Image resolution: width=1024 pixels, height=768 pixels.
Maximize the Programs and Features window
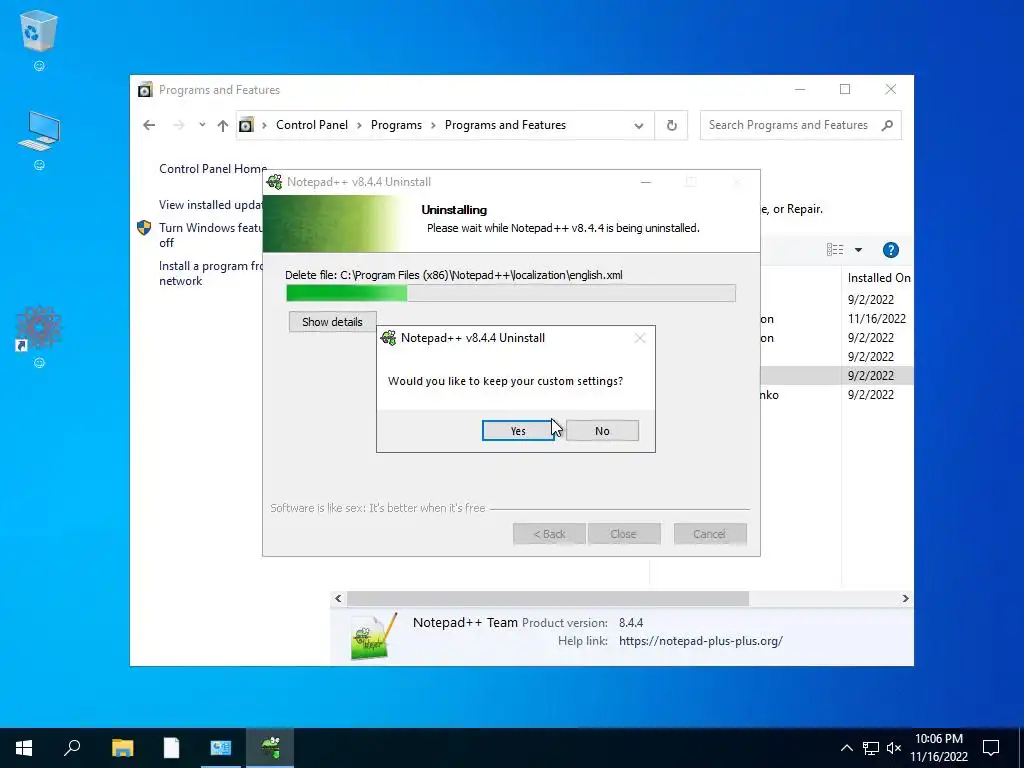tap(845, 89)
